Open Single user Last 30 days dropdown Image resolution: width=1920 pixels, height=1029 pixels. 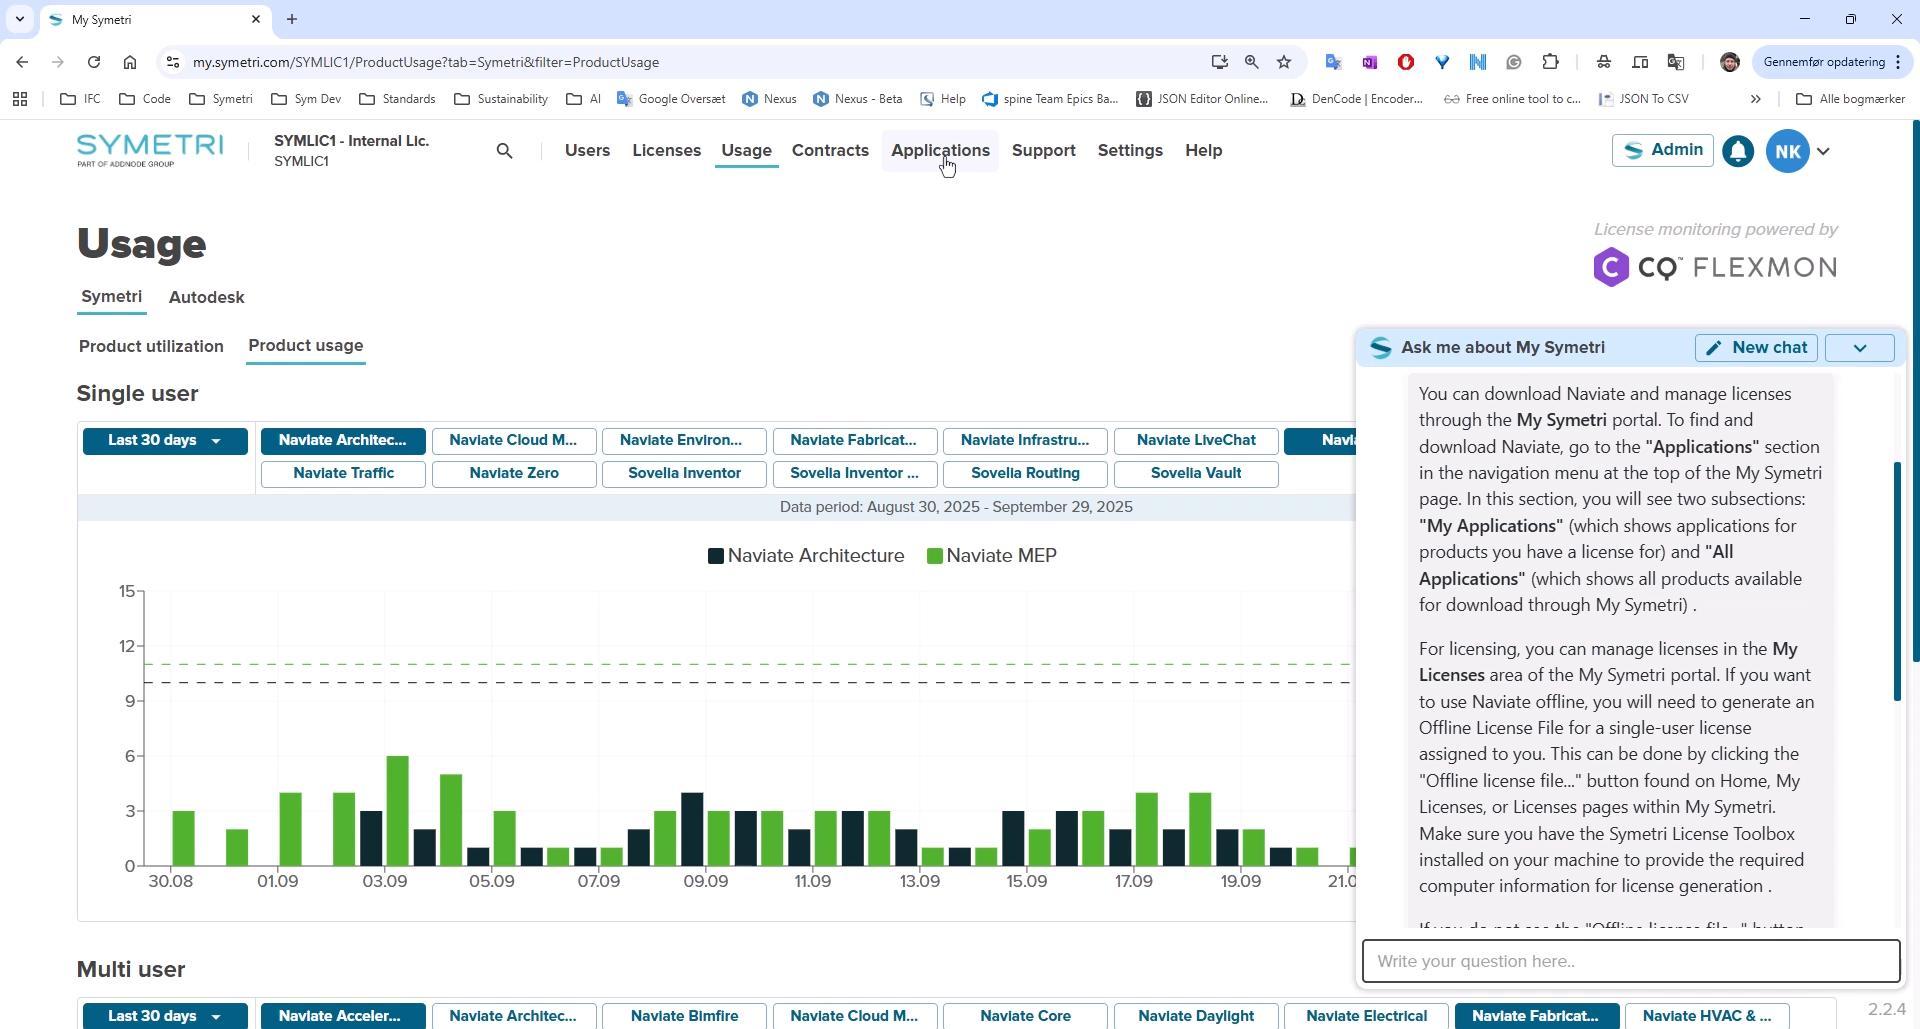(165, 441)
